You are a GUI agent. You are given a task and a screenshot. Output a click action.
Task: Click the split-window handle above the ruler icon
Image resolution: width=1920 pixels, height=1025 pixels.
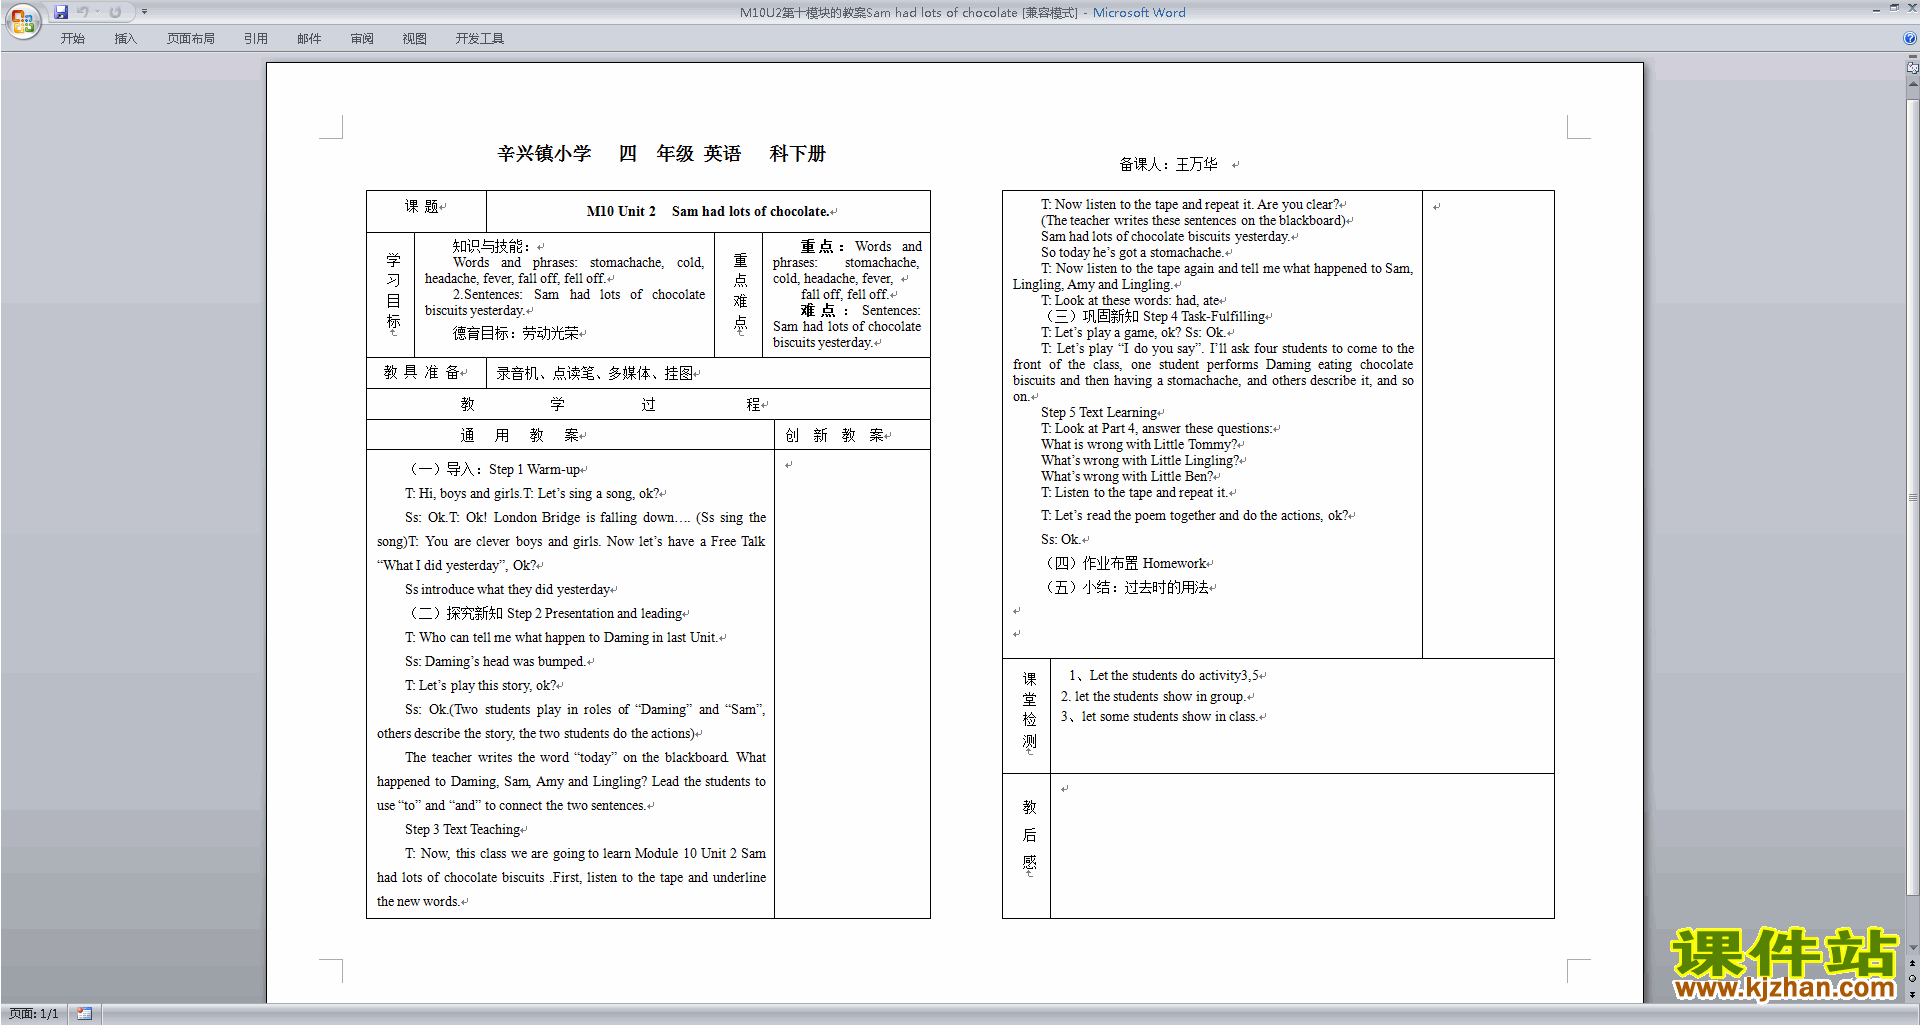tap(1912, 57)
